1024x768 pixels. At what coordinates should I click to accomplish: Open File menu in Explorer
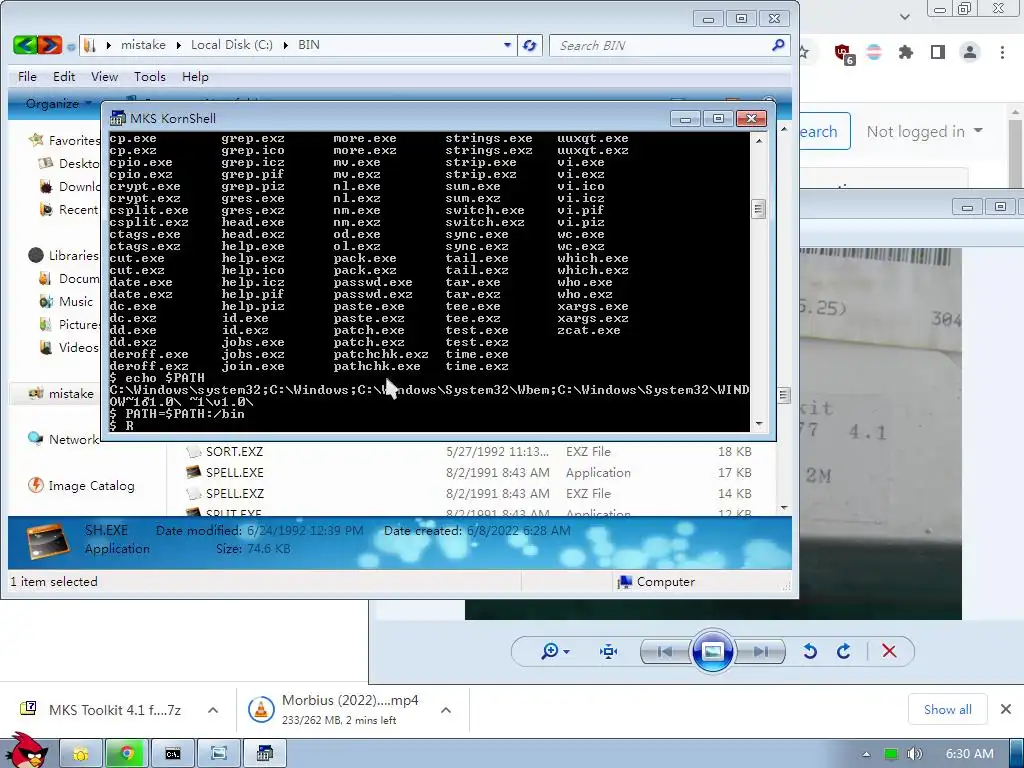[x=27, y=76]
